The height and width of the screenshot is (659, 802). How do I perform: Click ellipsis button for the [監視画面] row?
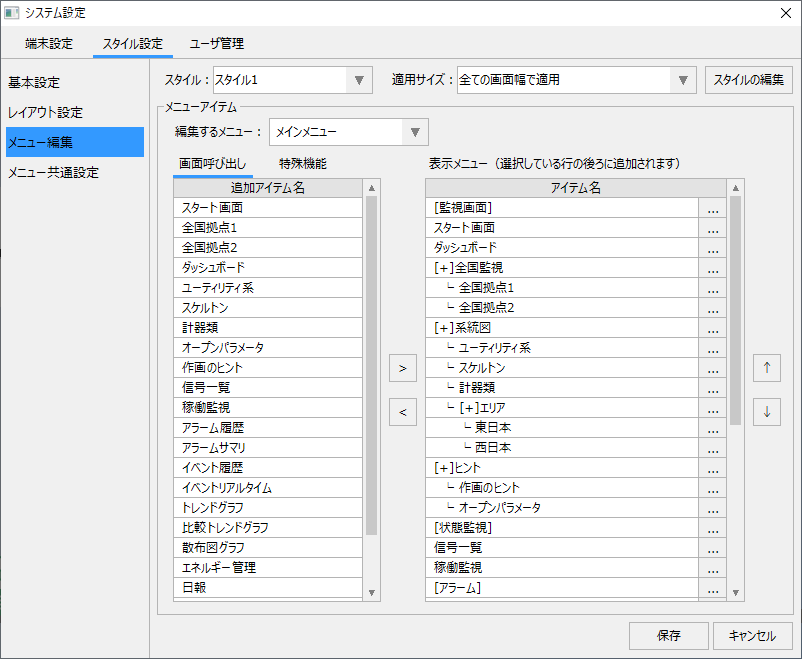pos(712,208)
